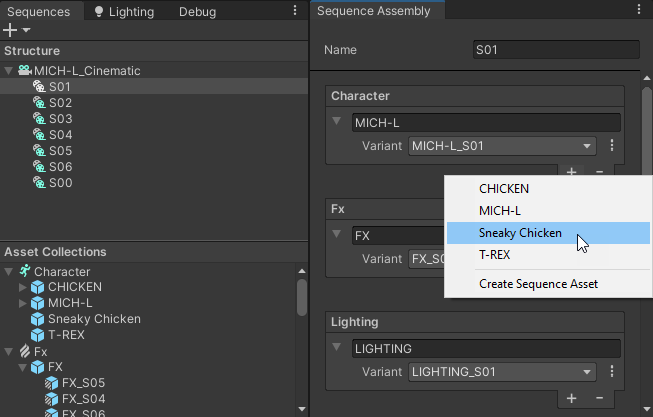Click the plus button under Lighting section
The height and width of the screenshot is (417, 653).
pos(572,397)
